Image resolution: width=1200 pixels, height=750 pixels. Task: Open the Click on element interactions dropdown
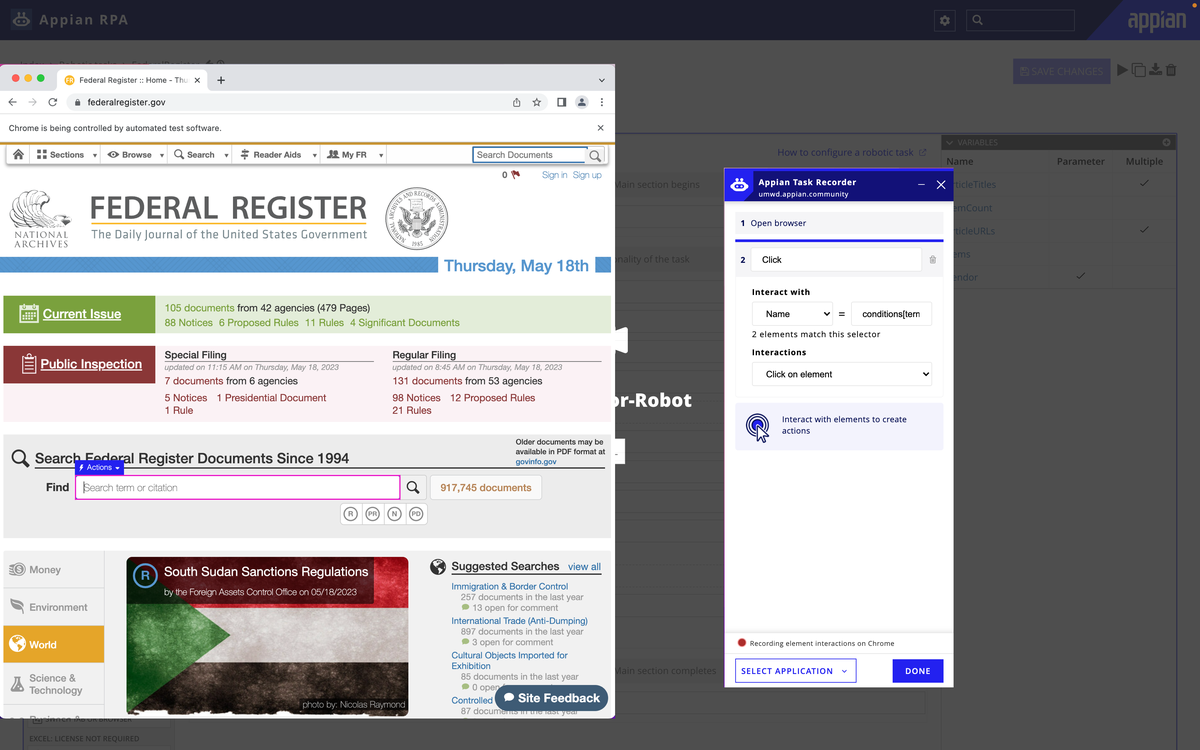(x=842, y=374)
